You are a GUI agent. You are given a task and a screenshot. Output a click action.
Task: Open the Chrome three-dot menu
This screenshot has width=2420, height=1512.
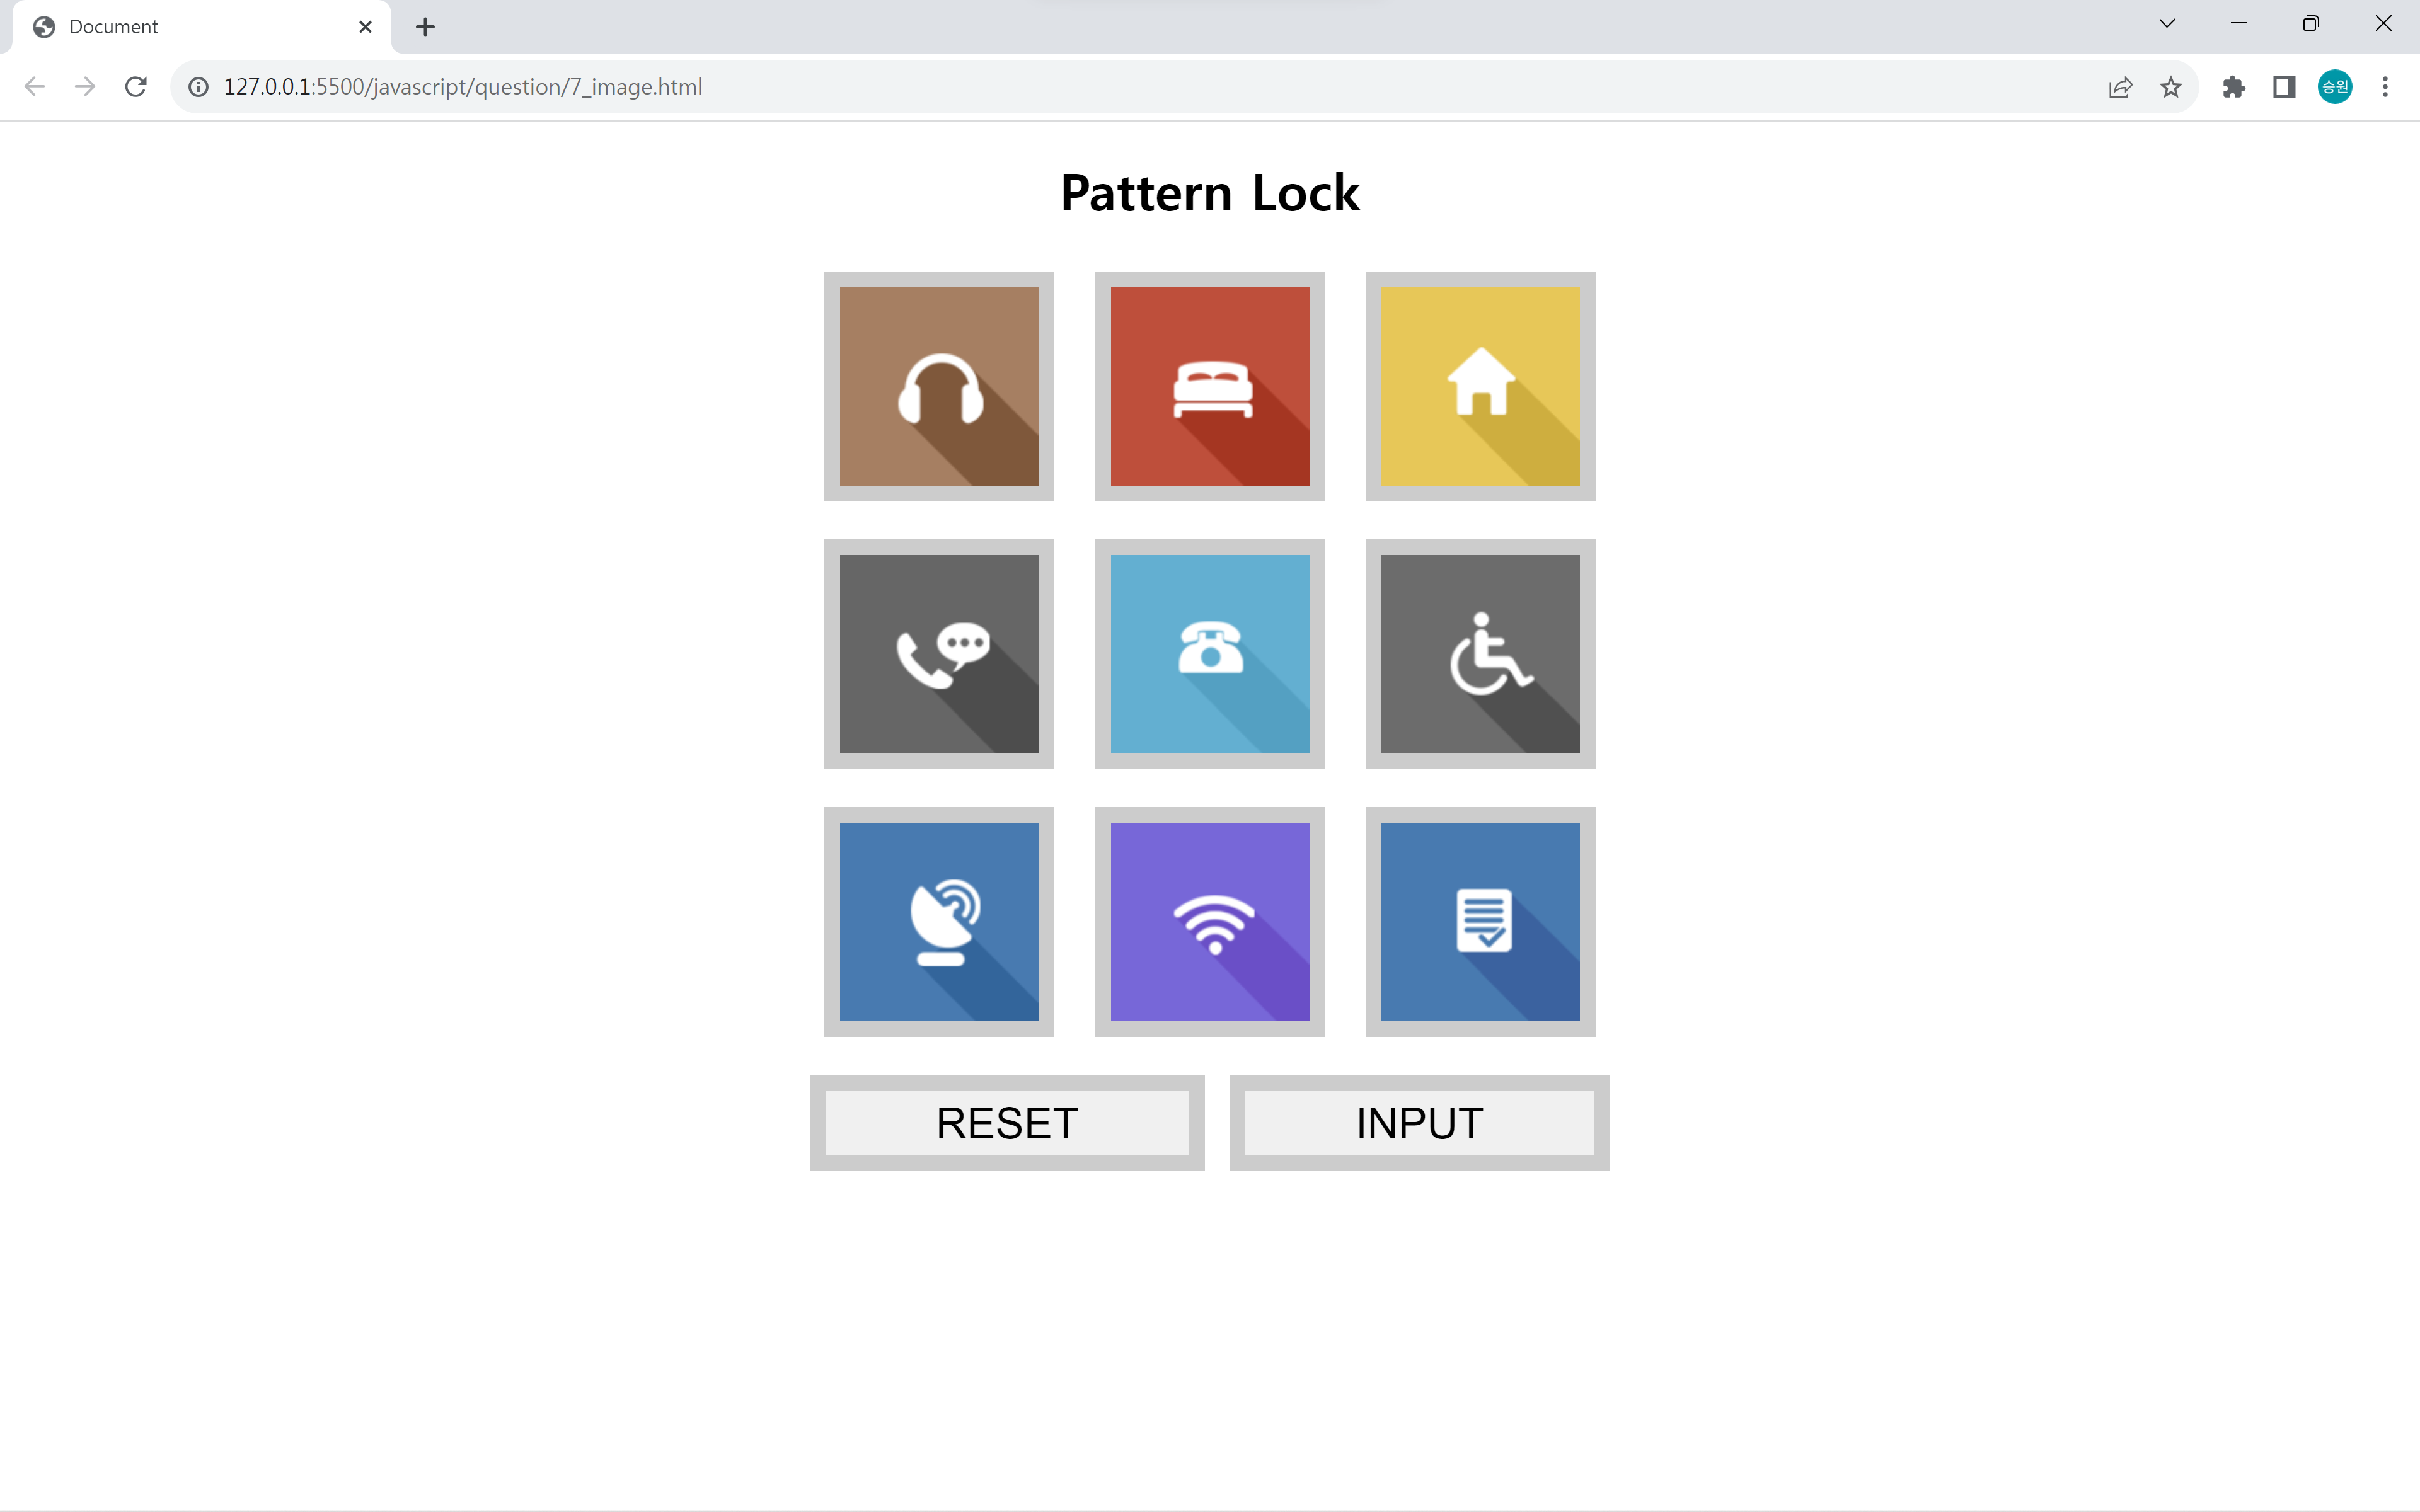pyautogui.click(x=2385, y=87)
